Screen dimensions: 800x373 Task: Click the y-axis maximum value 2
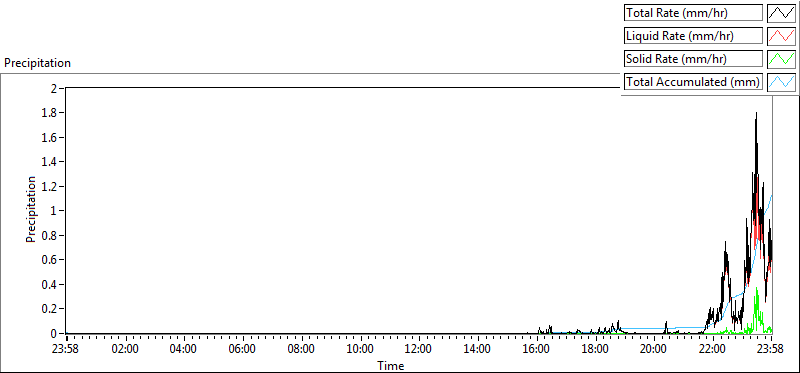[x=53, y=88]
